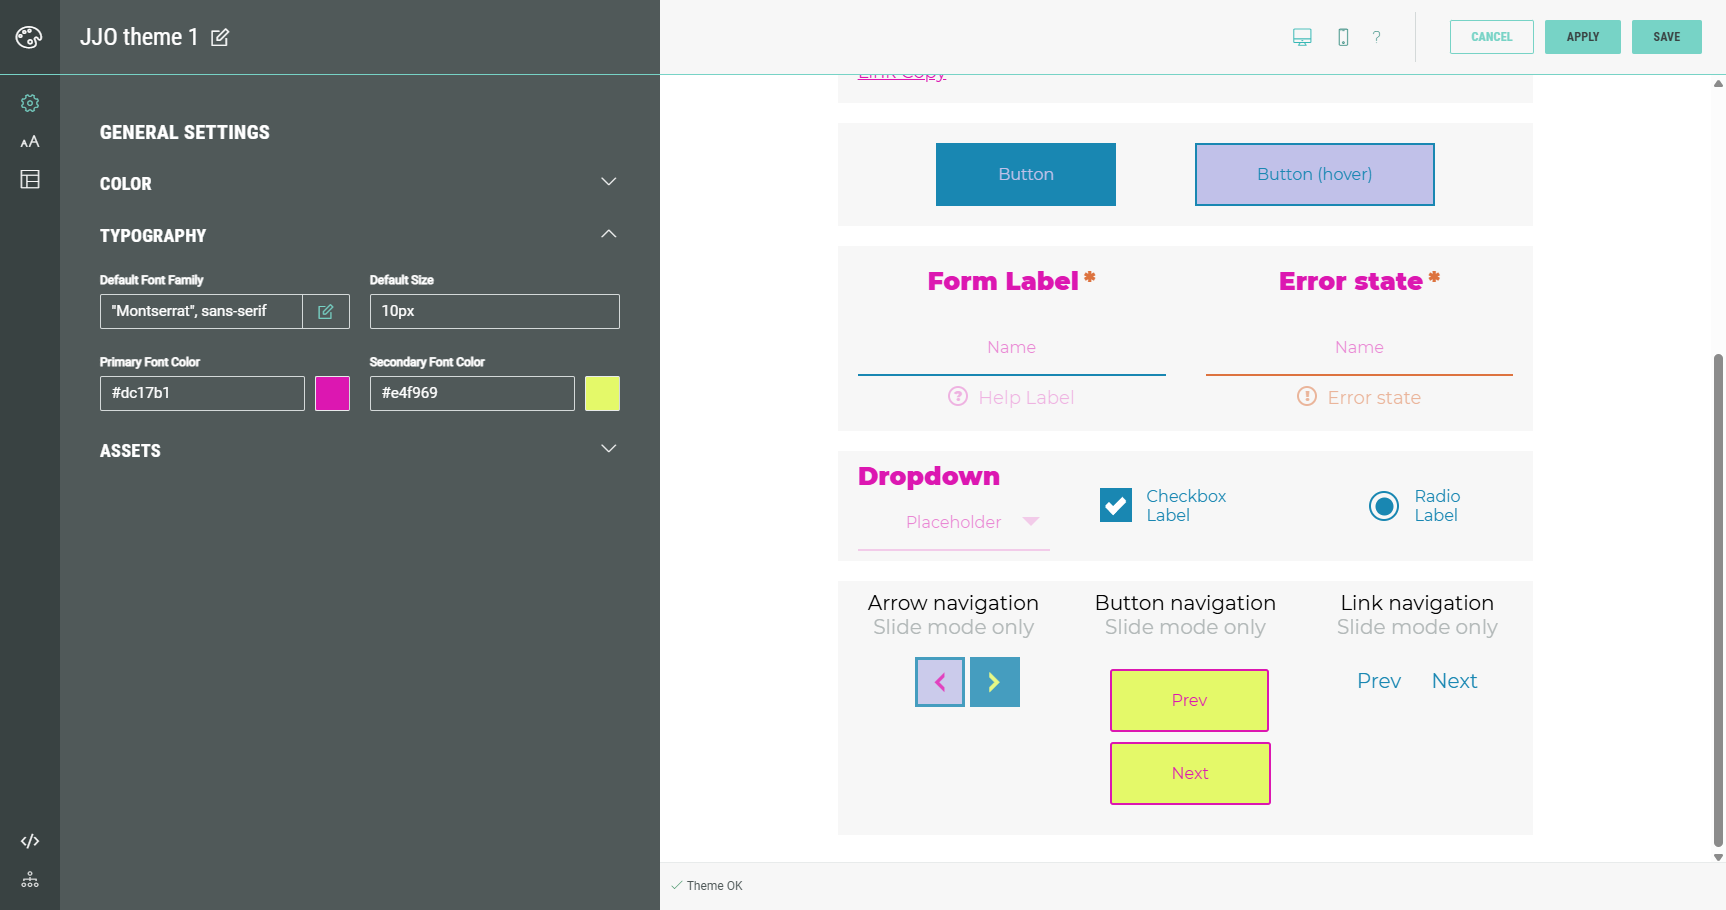Expand the Color section
This screenshot has width=1726, height=910.
coord(608,182)
